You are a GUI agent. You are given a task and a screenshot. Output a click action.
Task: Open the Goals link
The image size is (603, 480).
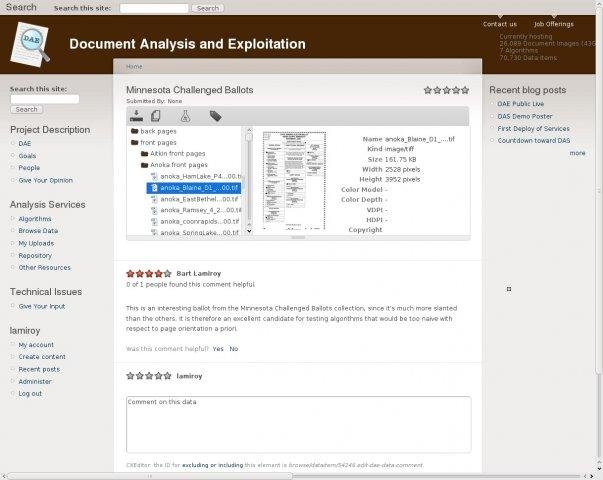click(27, 156)
